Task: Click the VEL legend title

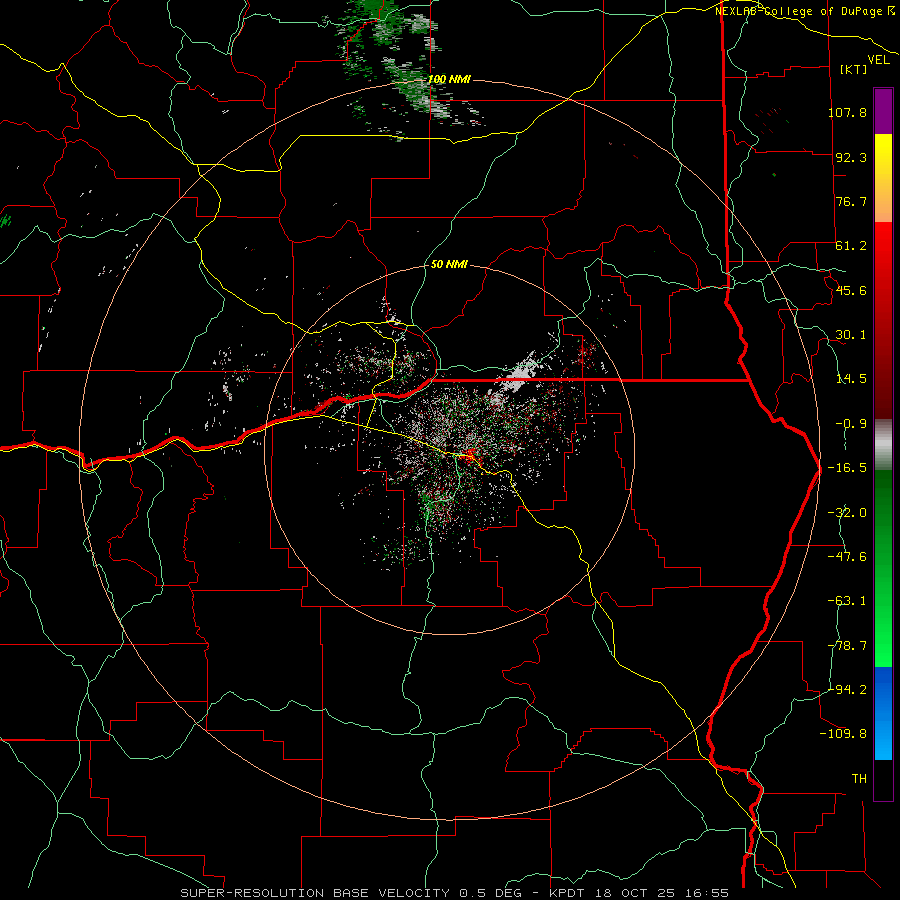Action: pyautogui.click(x=879, y=59)
